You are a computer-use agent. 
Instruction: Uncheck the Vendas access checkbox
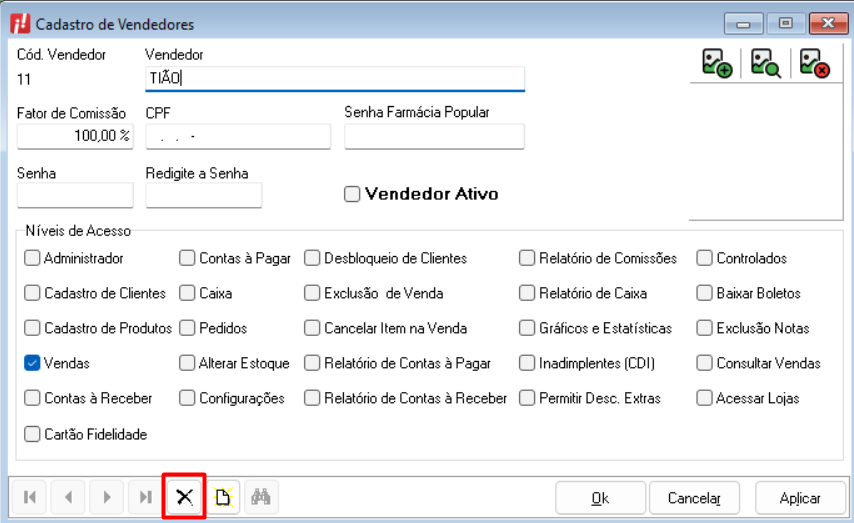click(x=32, y=363)
